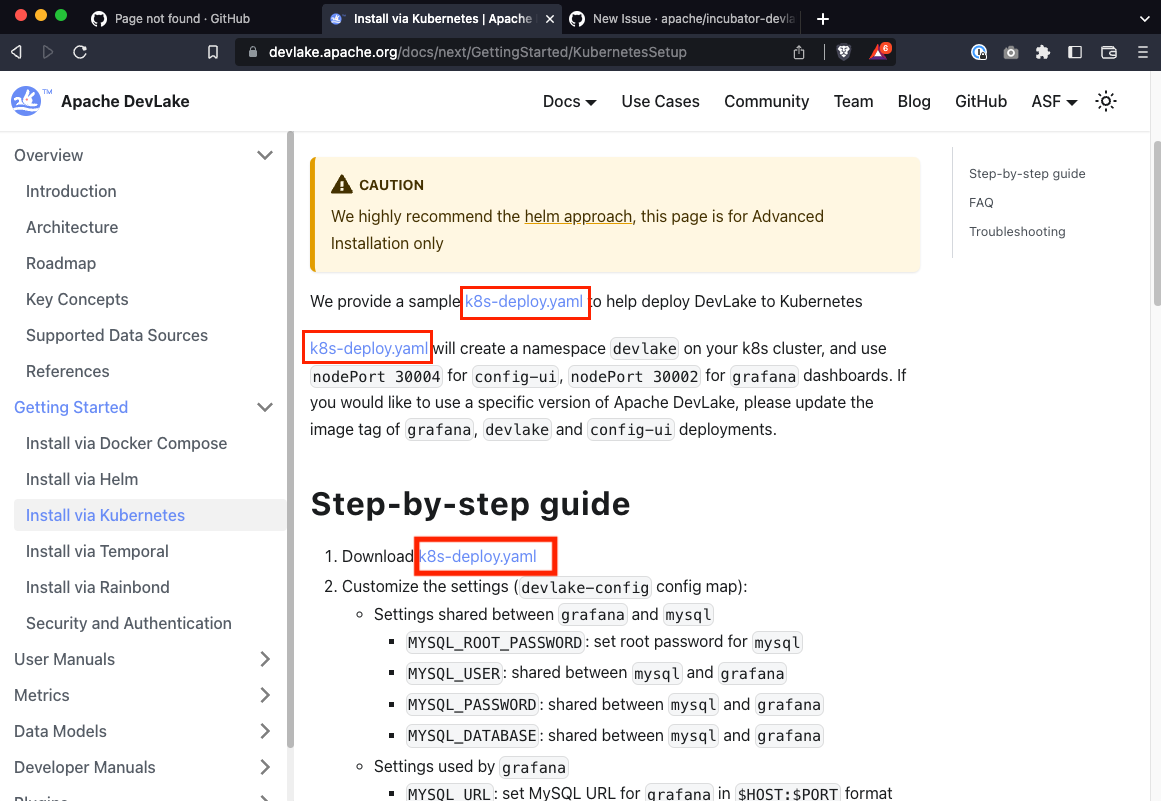Click the password manager extension icon
Screen dimensions: 1161x801
[x=979, y=52]
